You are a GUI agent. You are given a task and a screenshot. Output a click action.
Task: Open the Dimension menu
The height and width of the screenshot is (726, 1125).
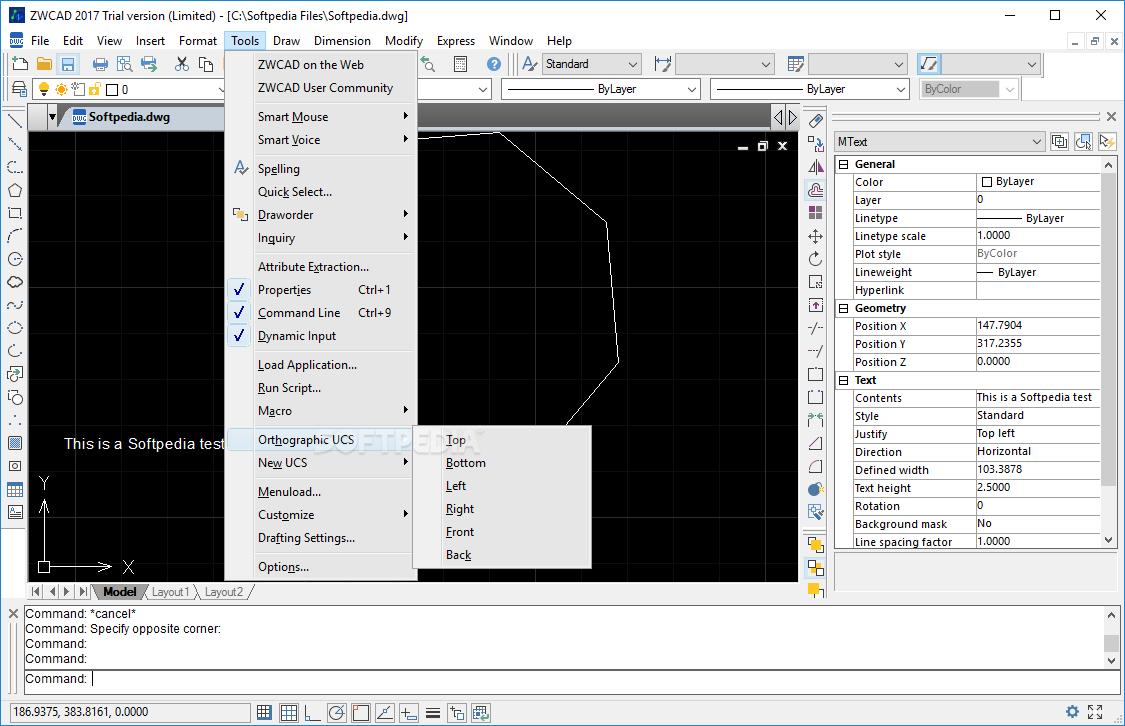(342, 41)
